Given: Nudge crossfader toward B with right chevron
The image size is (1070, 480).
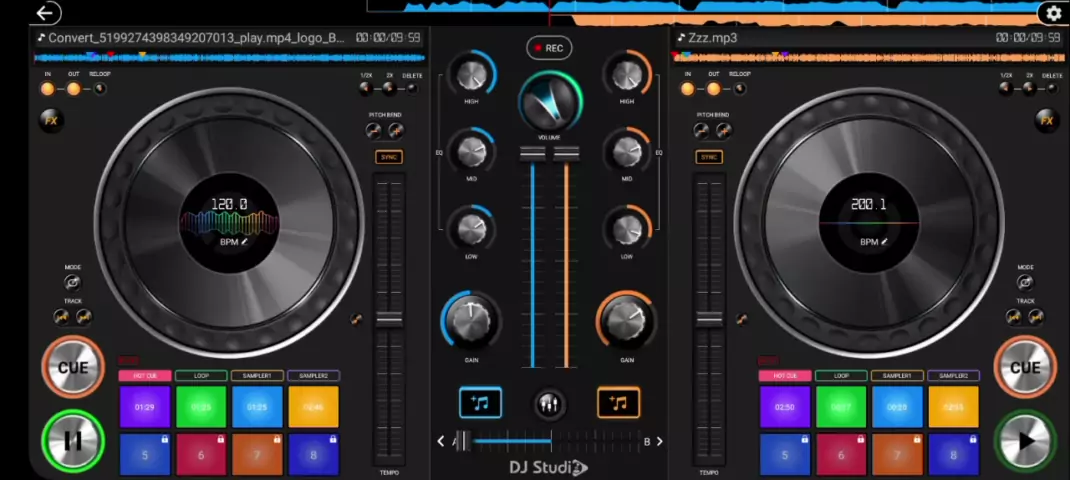Looking at the screenshot, I should pos(659,441).
